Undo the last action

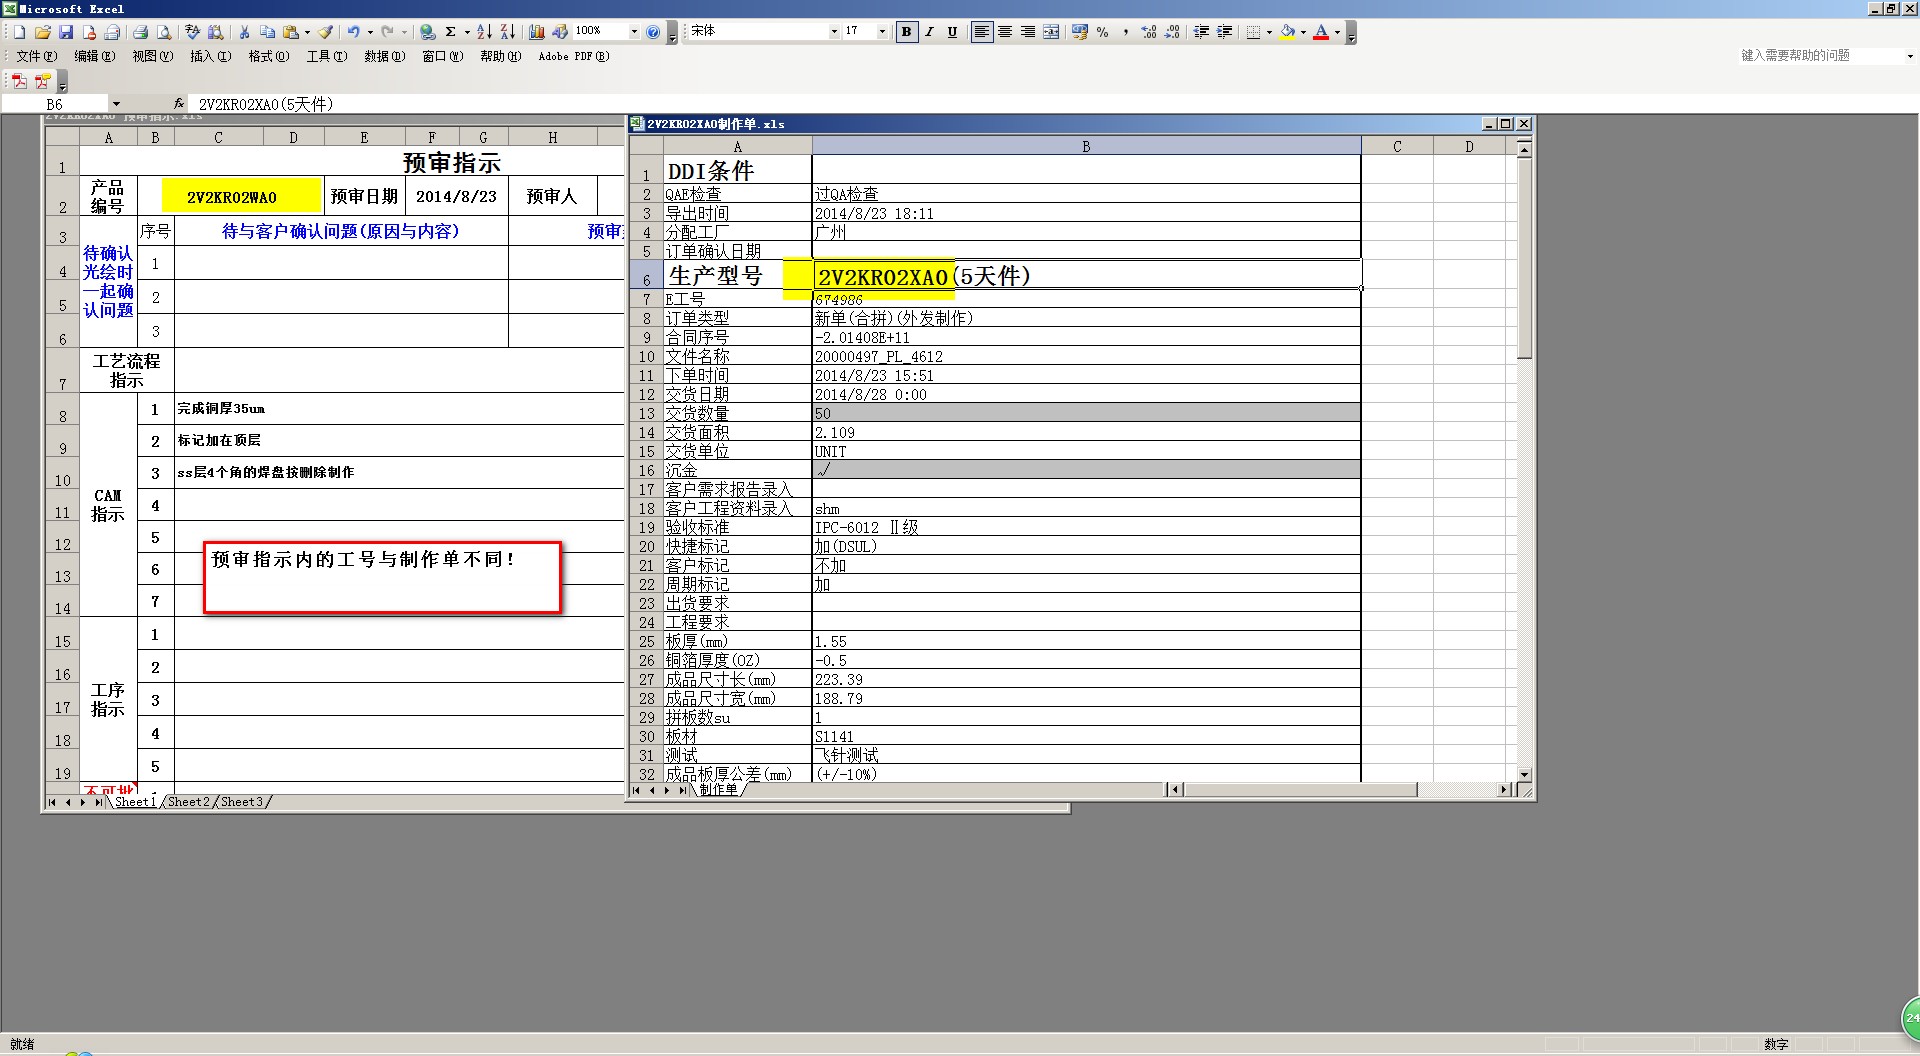pos(353,32)
